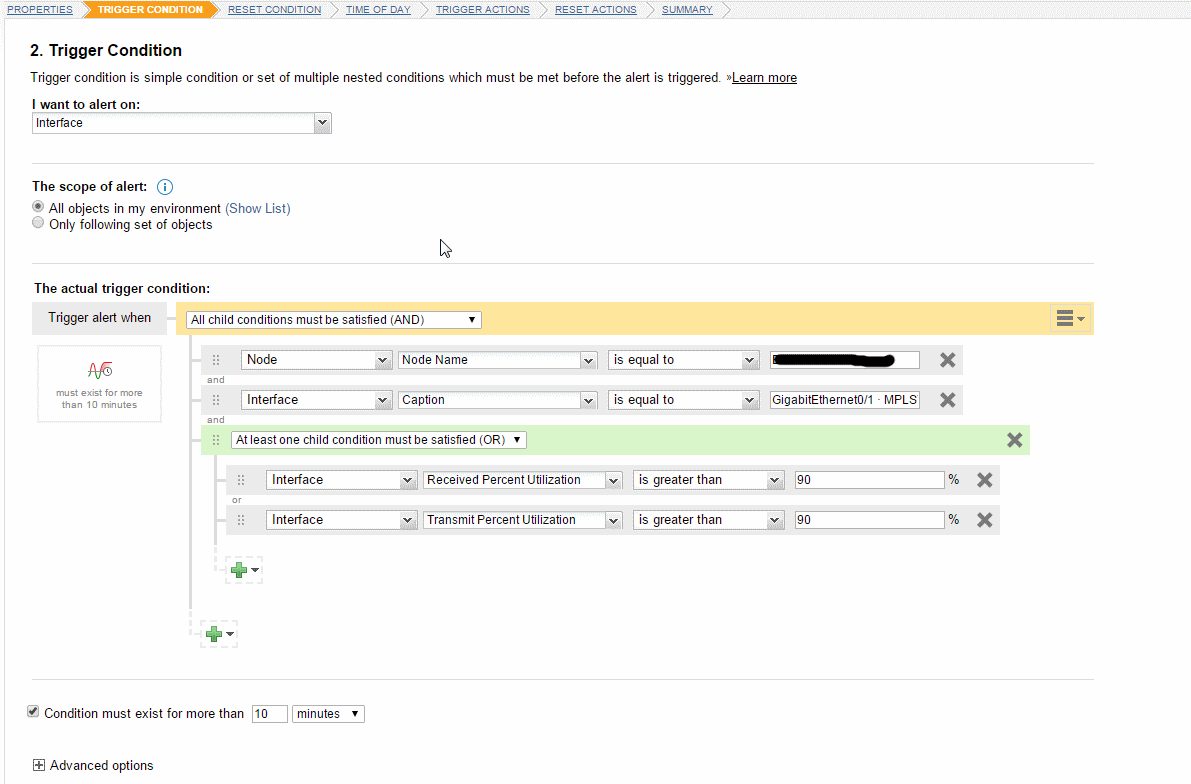The width and height of the screenshot is (1191, 784).
Task: Open I want to alert on dropdown
Action: (x=182, y=123)
